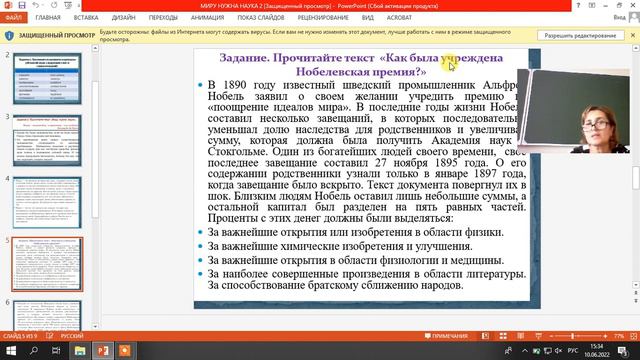Click the slide area scroll down arrow
Viewport: 640px width, 360px height.
(636, 285)
